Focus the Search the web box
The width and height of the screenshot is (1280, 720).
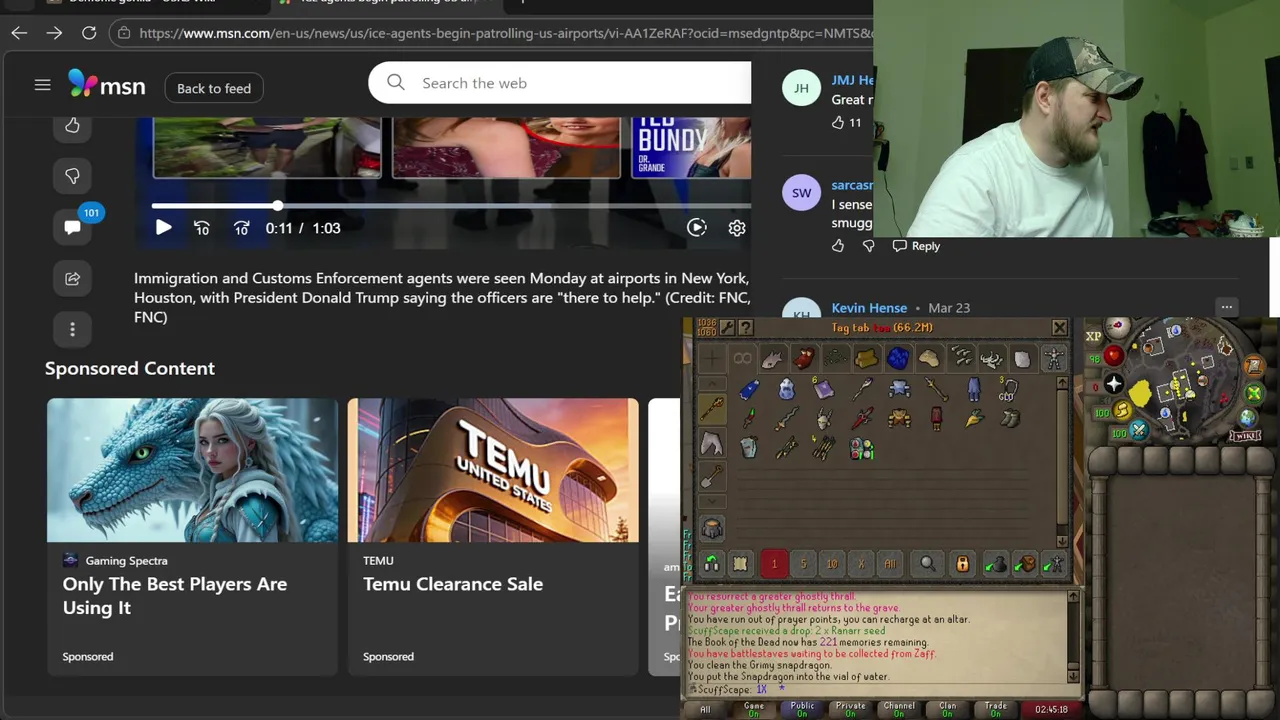560,83
